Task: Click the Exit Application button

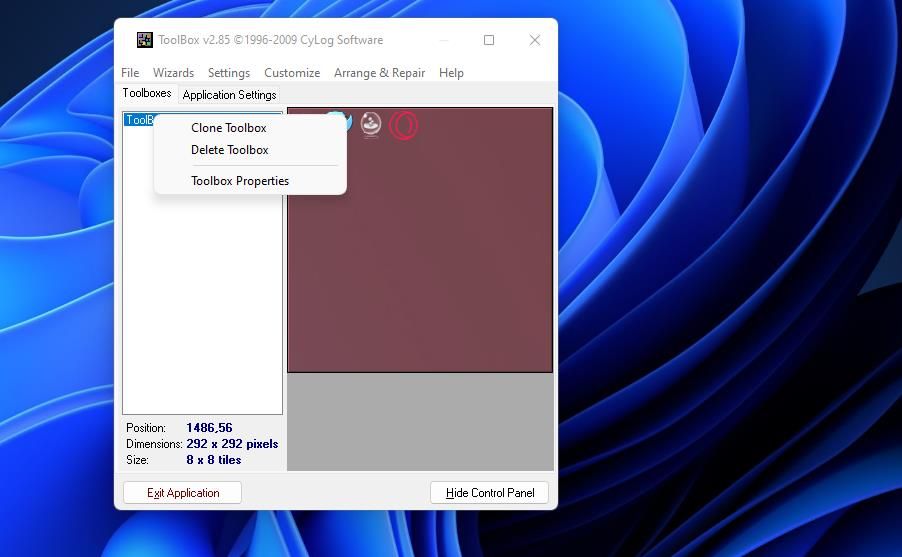Action: tap(182, 493)
